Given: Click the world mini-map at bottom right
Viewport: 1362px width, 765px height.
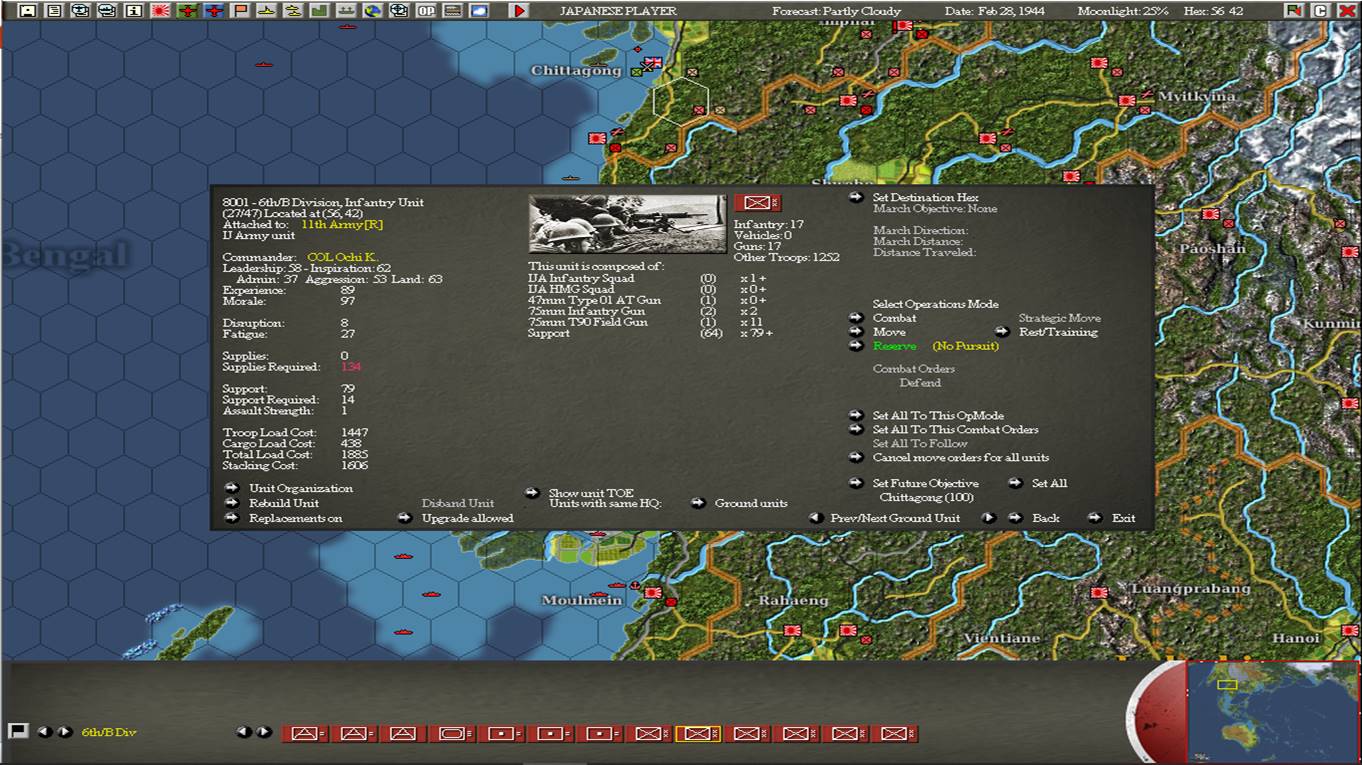Looking at the screenshot, I should [x=1273, y=711].
